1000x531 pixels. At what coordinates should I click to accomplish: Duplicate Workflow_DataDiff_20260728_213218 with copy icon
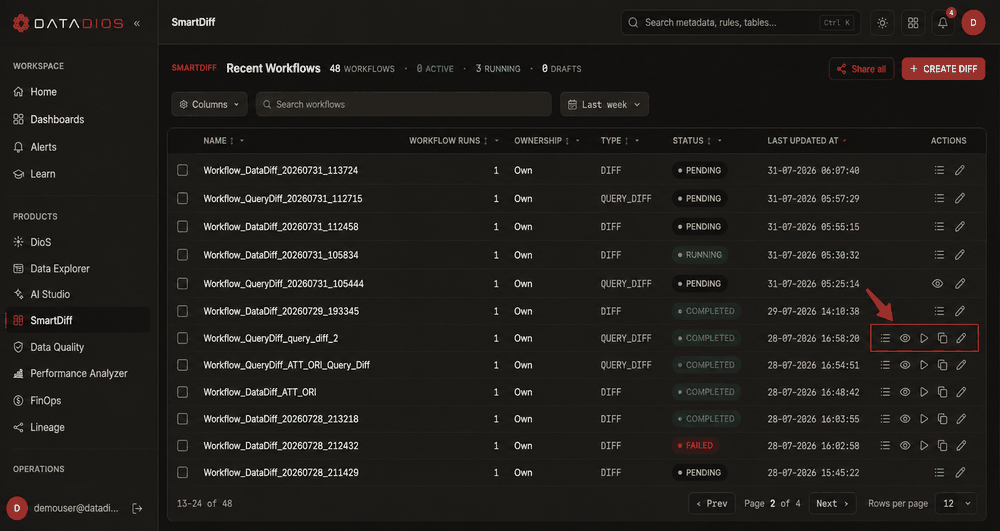pos(942,419)
